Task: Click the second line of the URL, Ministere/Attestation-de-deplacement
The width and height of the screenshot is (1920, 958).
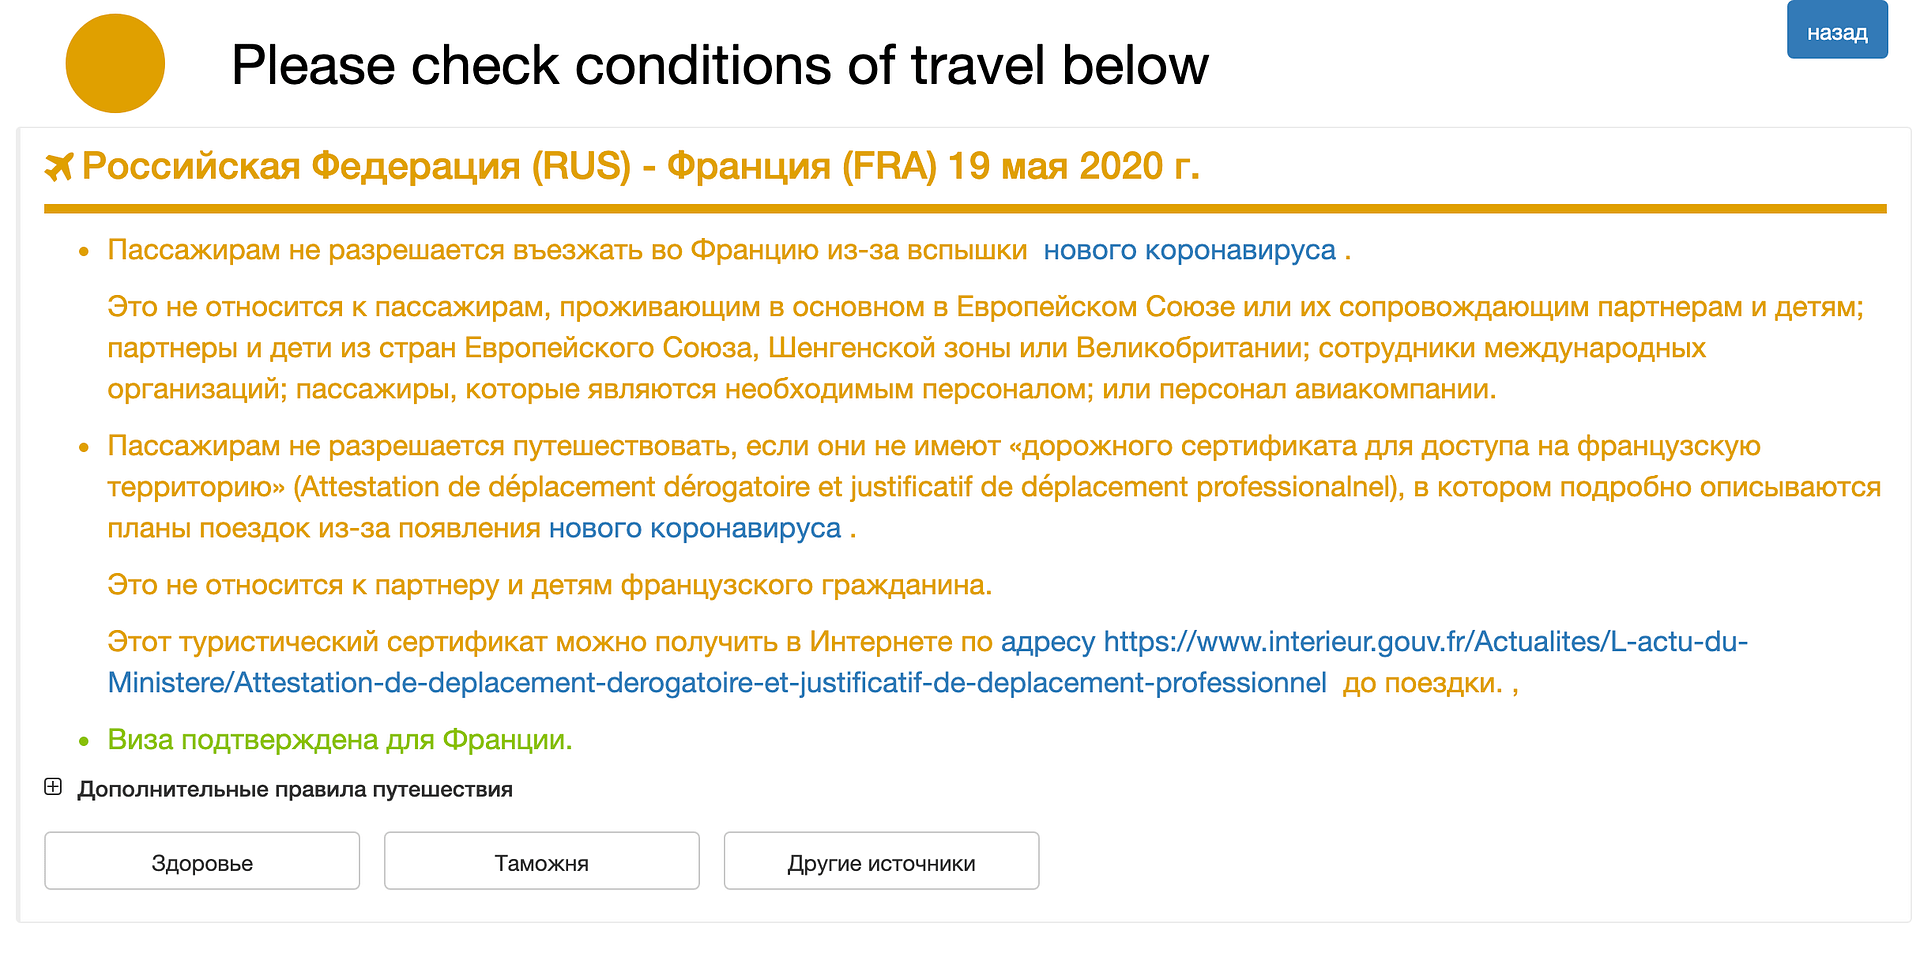Action: tap(717, 683)
